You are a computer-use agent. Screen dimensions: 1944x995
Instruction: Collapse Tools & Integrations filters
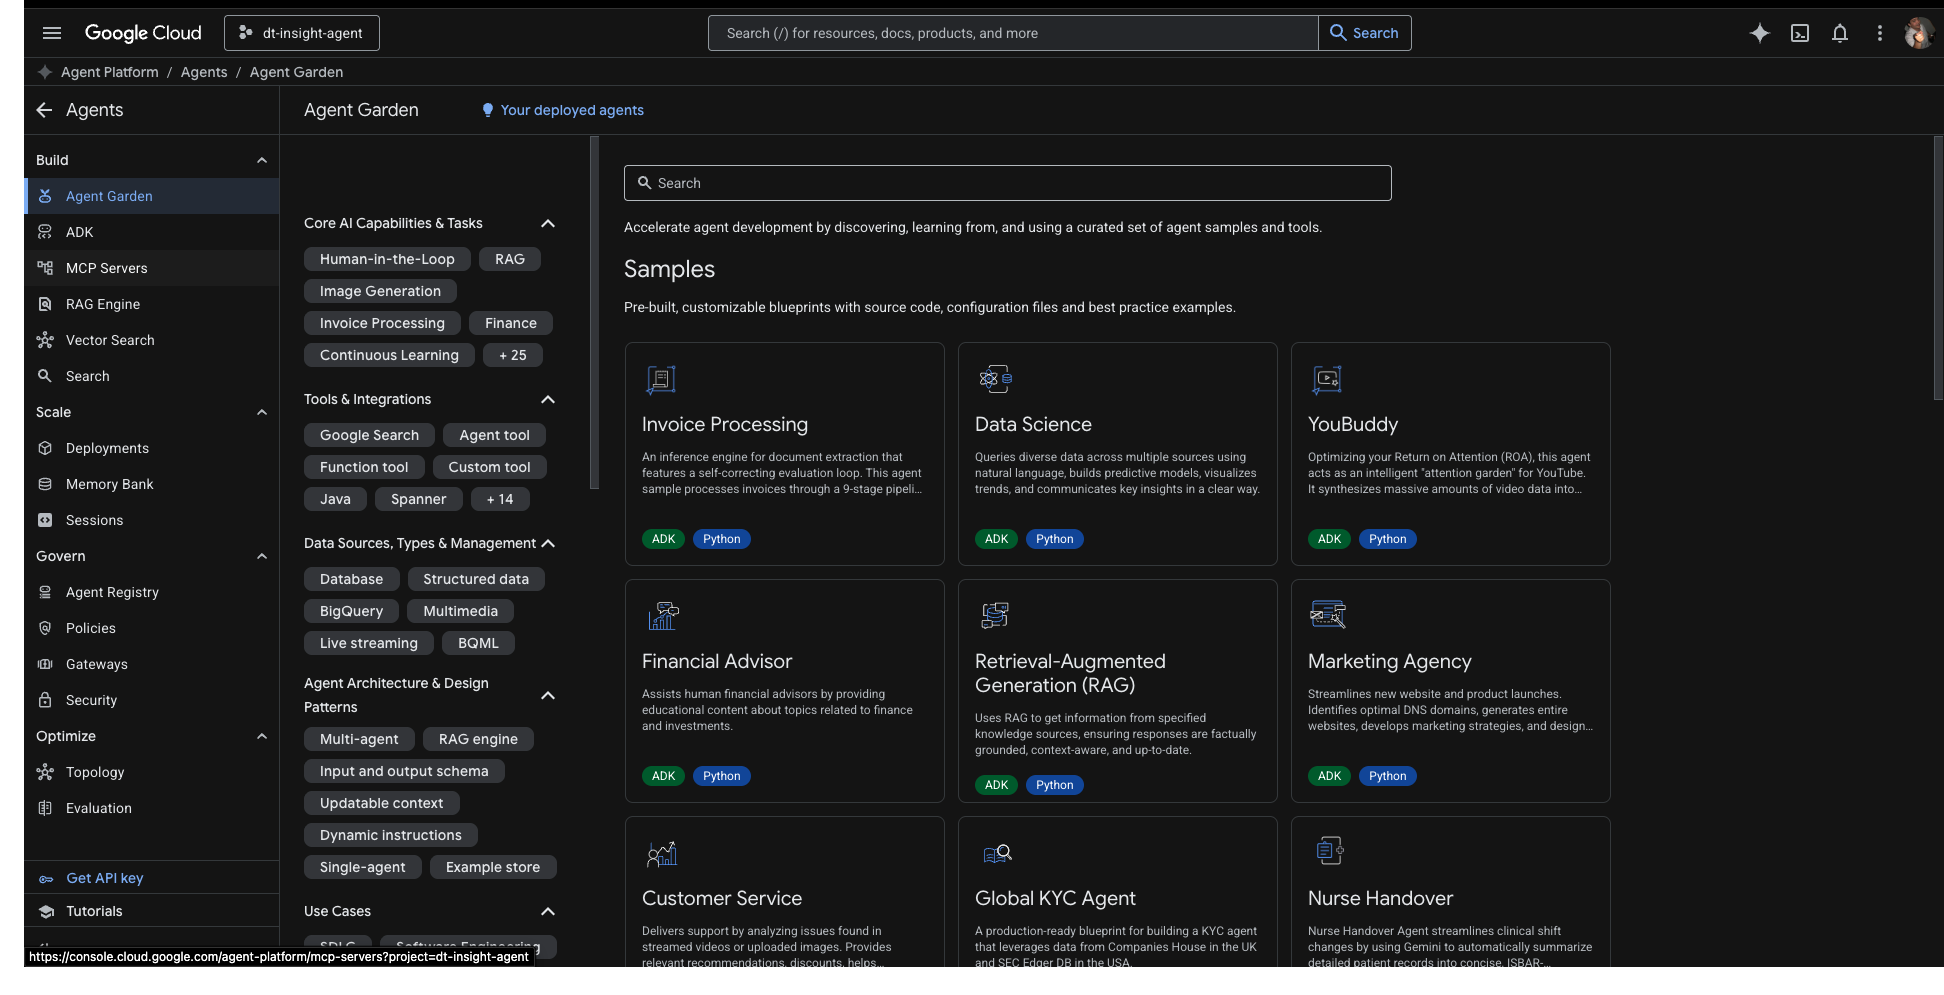tap(548, 399)
